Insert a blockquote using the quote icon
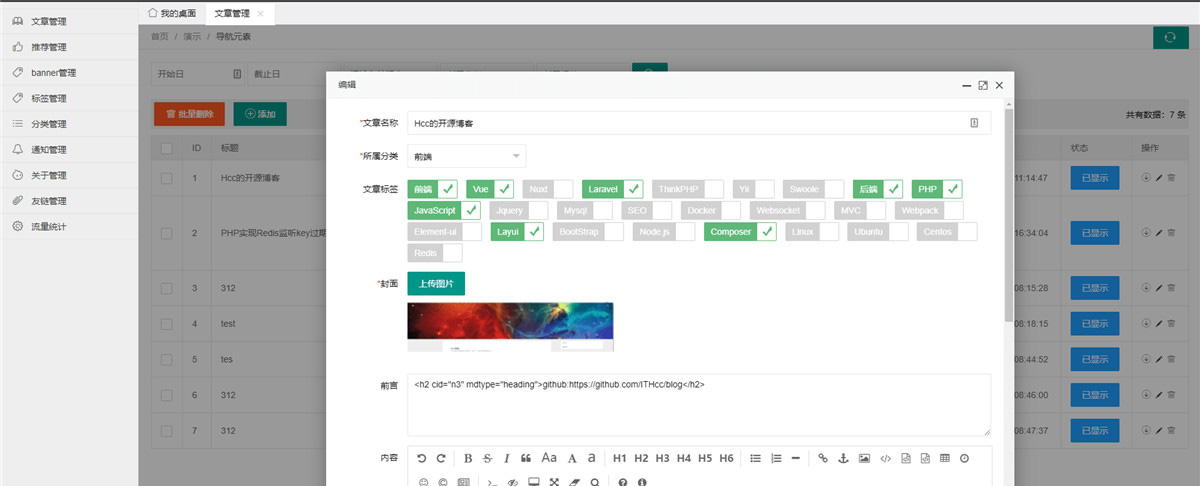 click(526, 458)
